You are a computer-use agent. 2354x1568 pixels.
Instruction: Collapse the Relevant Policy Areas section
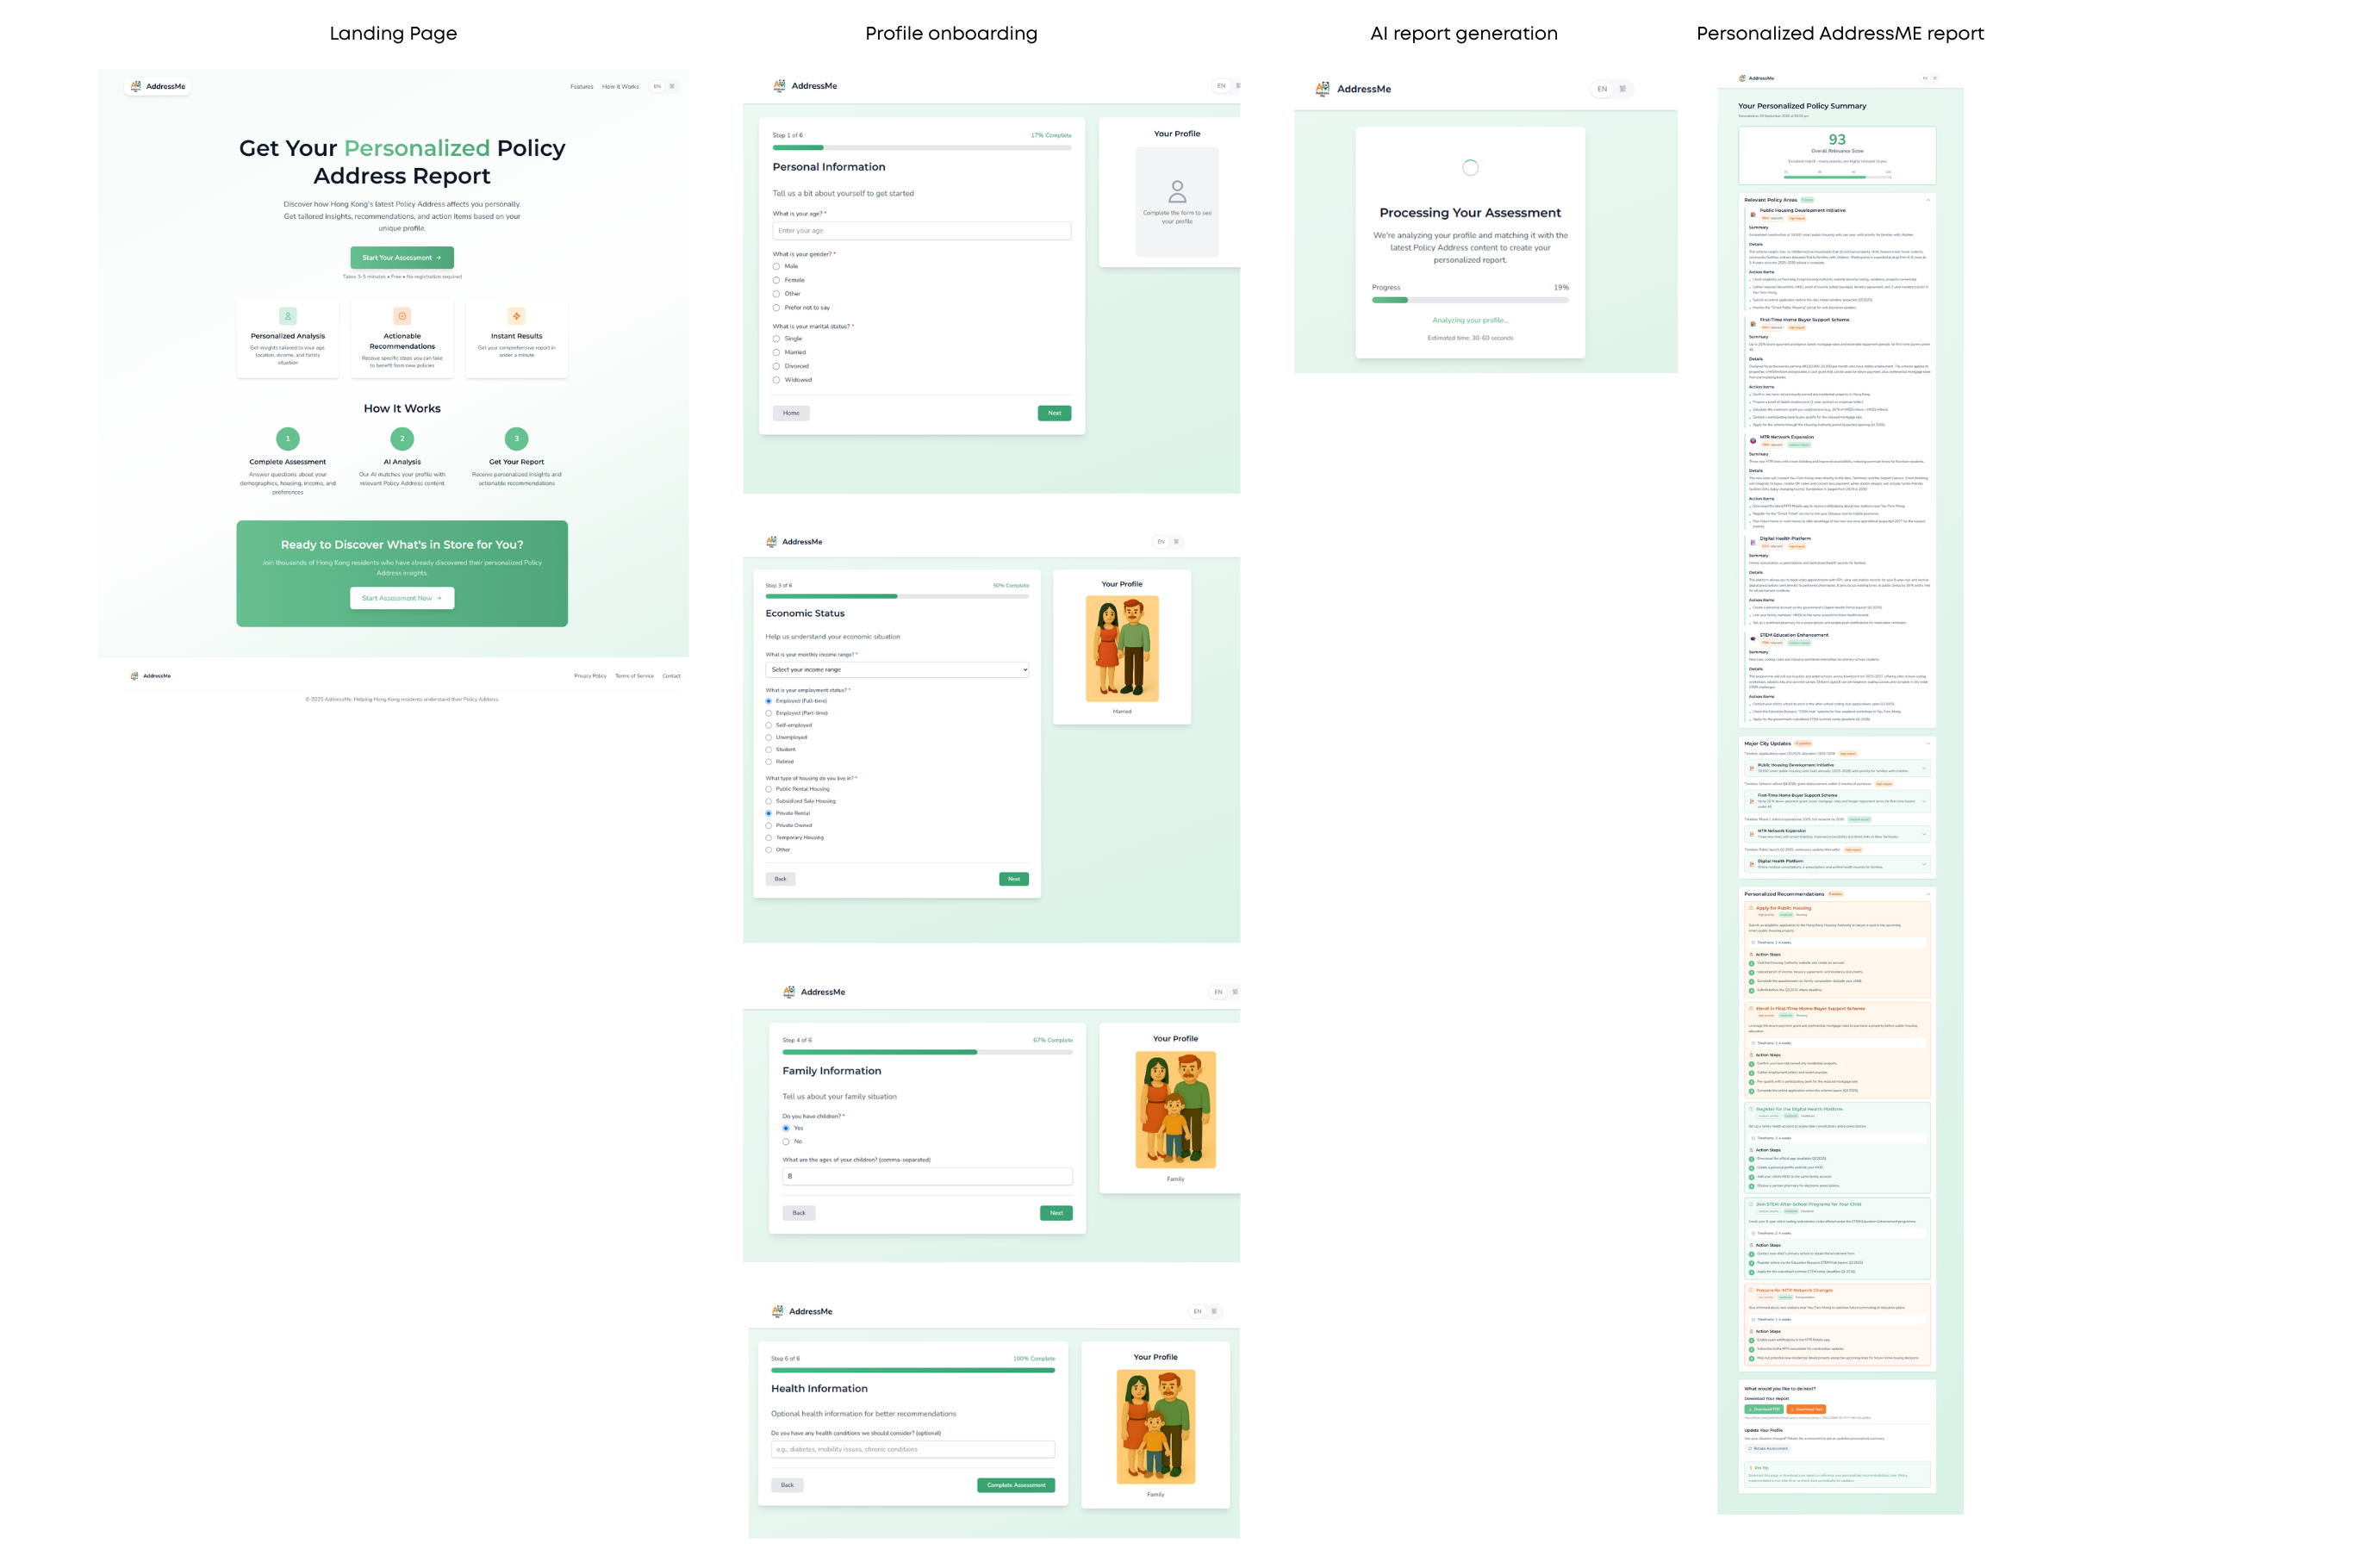point(1928,200)
